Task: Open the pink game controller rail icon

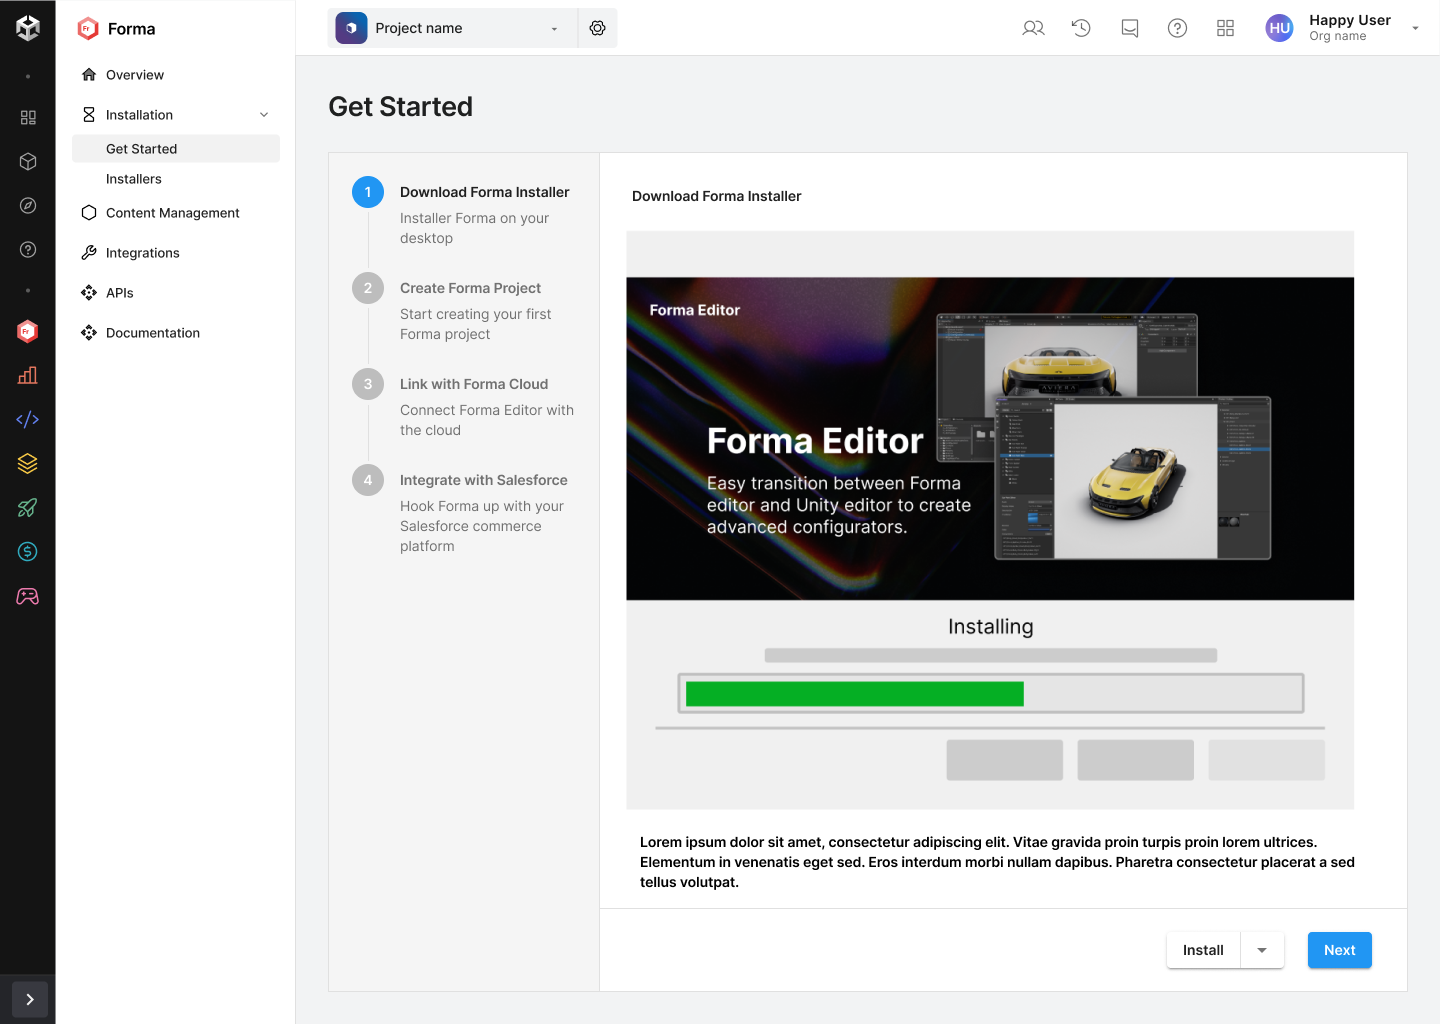Action: [28, 596]
